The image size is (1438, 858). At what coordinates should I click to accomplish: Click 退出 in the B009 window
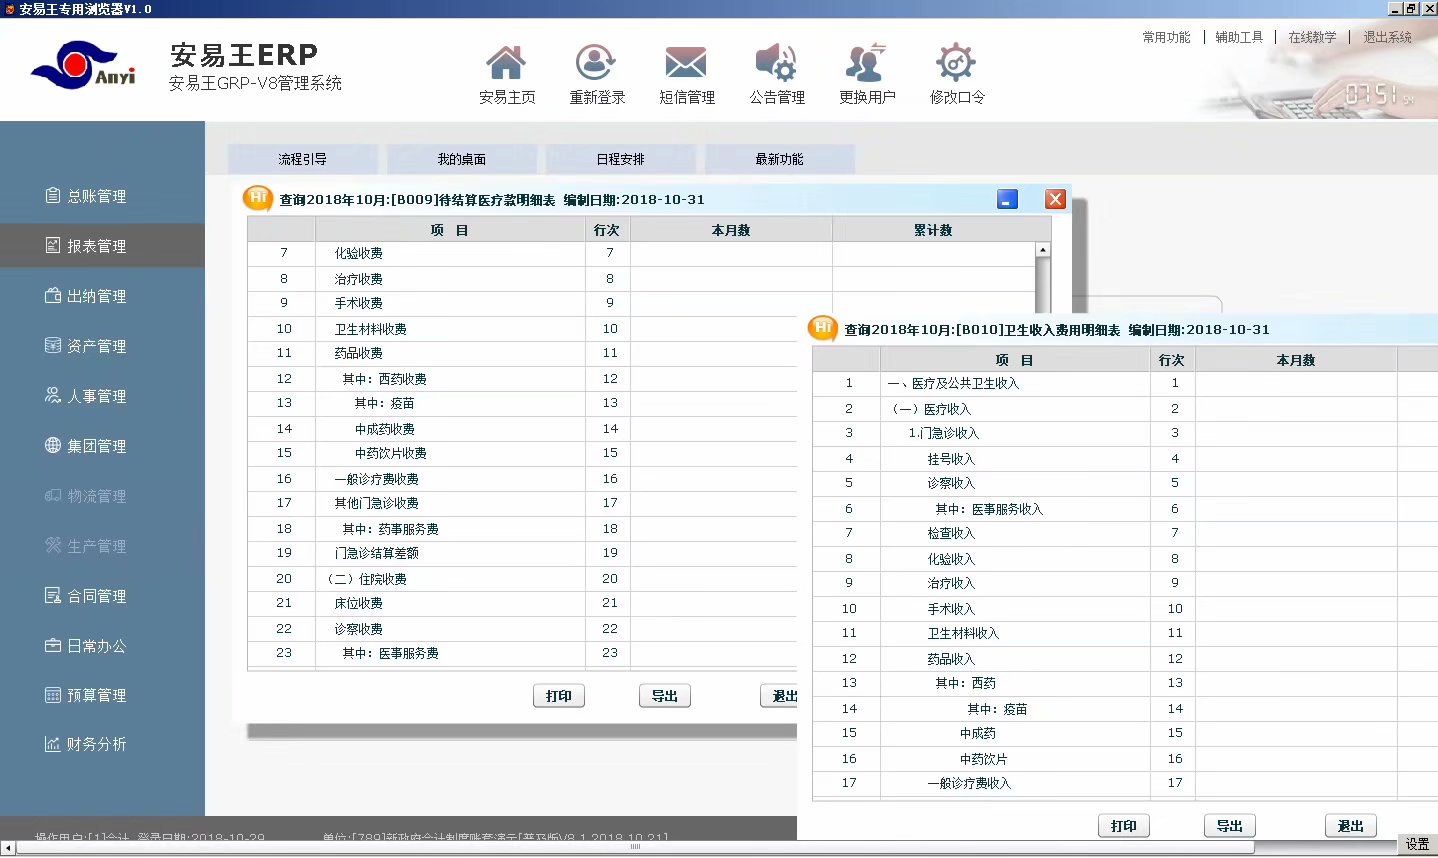[x=780, y=696]
